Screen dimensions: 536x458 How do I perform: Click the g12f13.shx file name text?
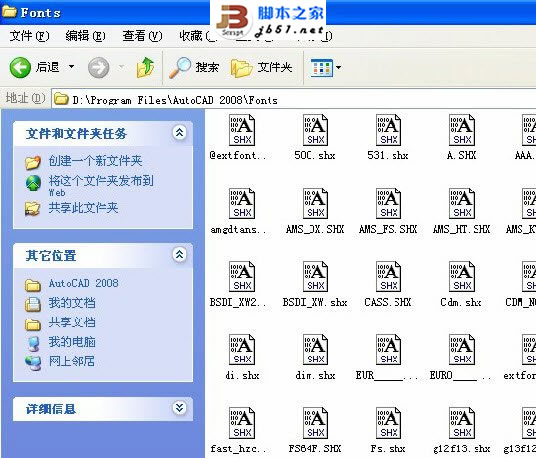tap(461, 448)
